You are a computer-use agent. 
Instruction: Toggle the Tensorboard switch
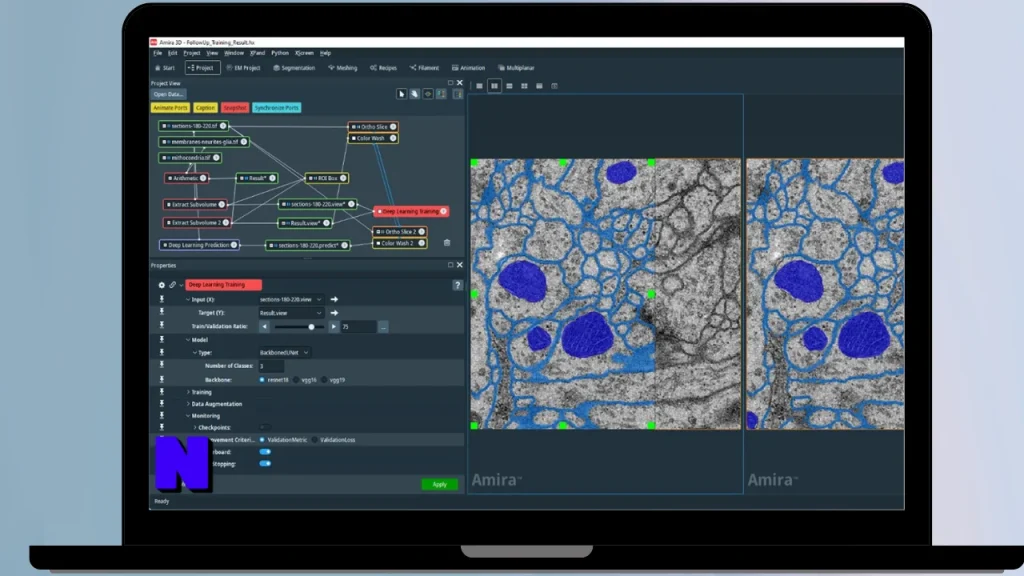(264, 451)
